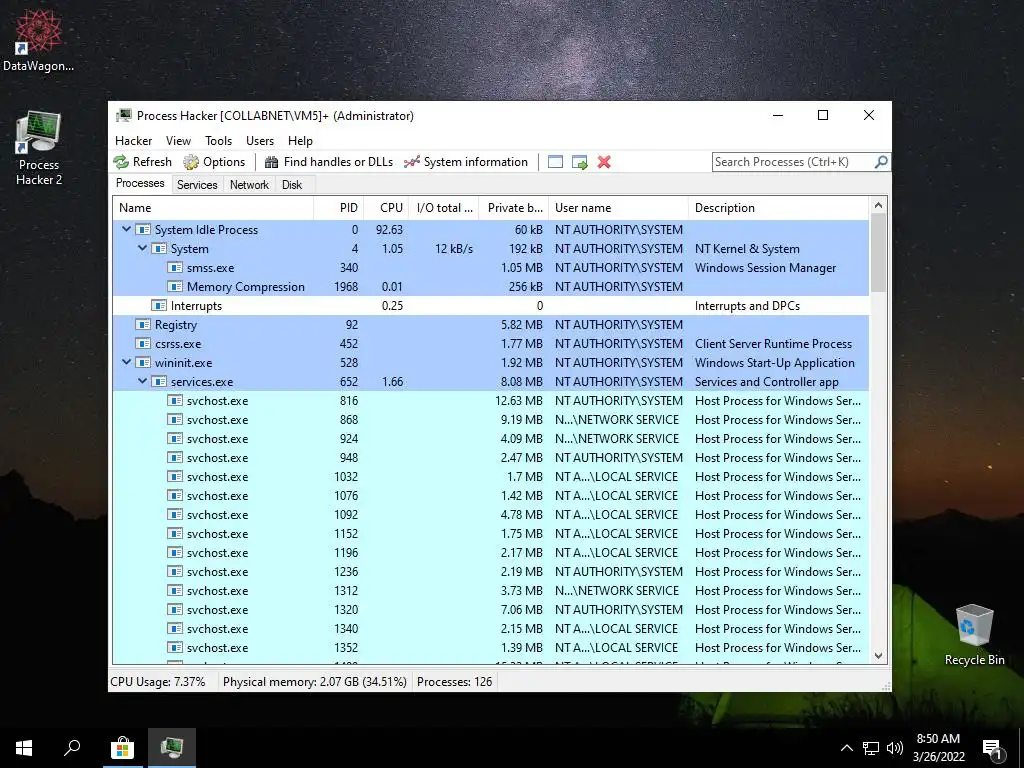1024x768 pixels.
Task: Click the scrollbar up arrow
Action: [878, 205]
